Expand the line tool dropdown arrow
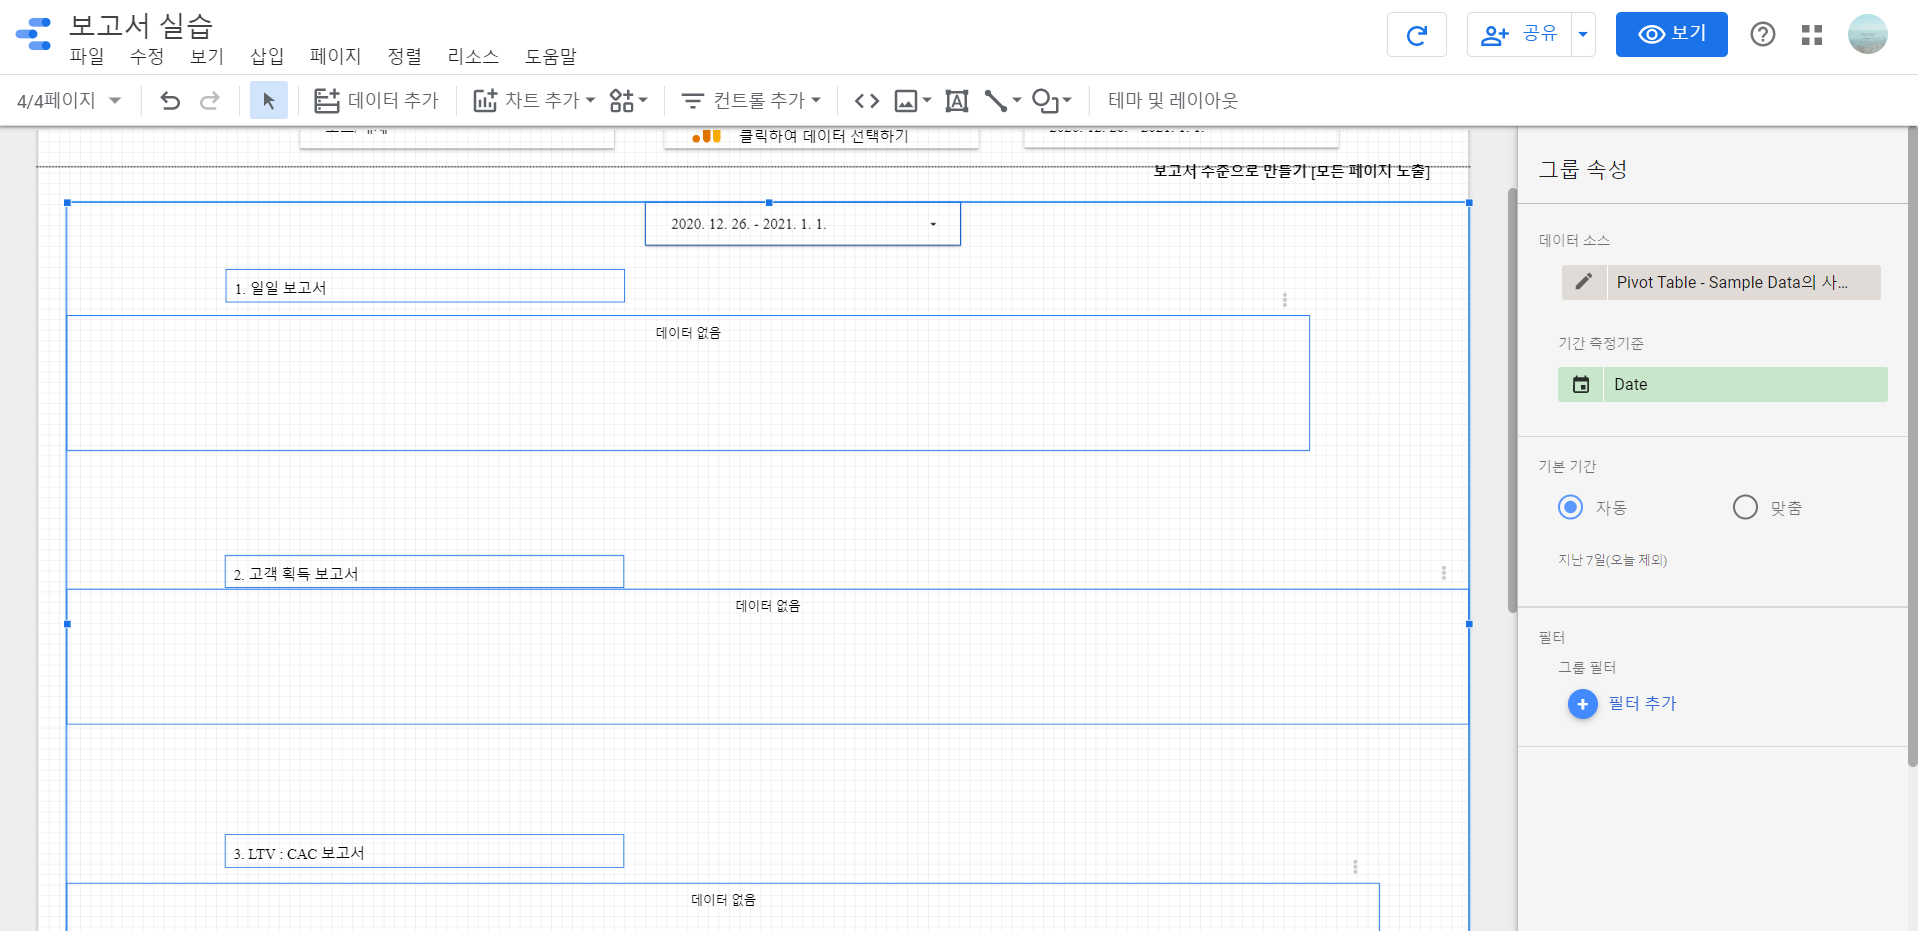Screen dimensions: 1918x931 click(1017, 100)
